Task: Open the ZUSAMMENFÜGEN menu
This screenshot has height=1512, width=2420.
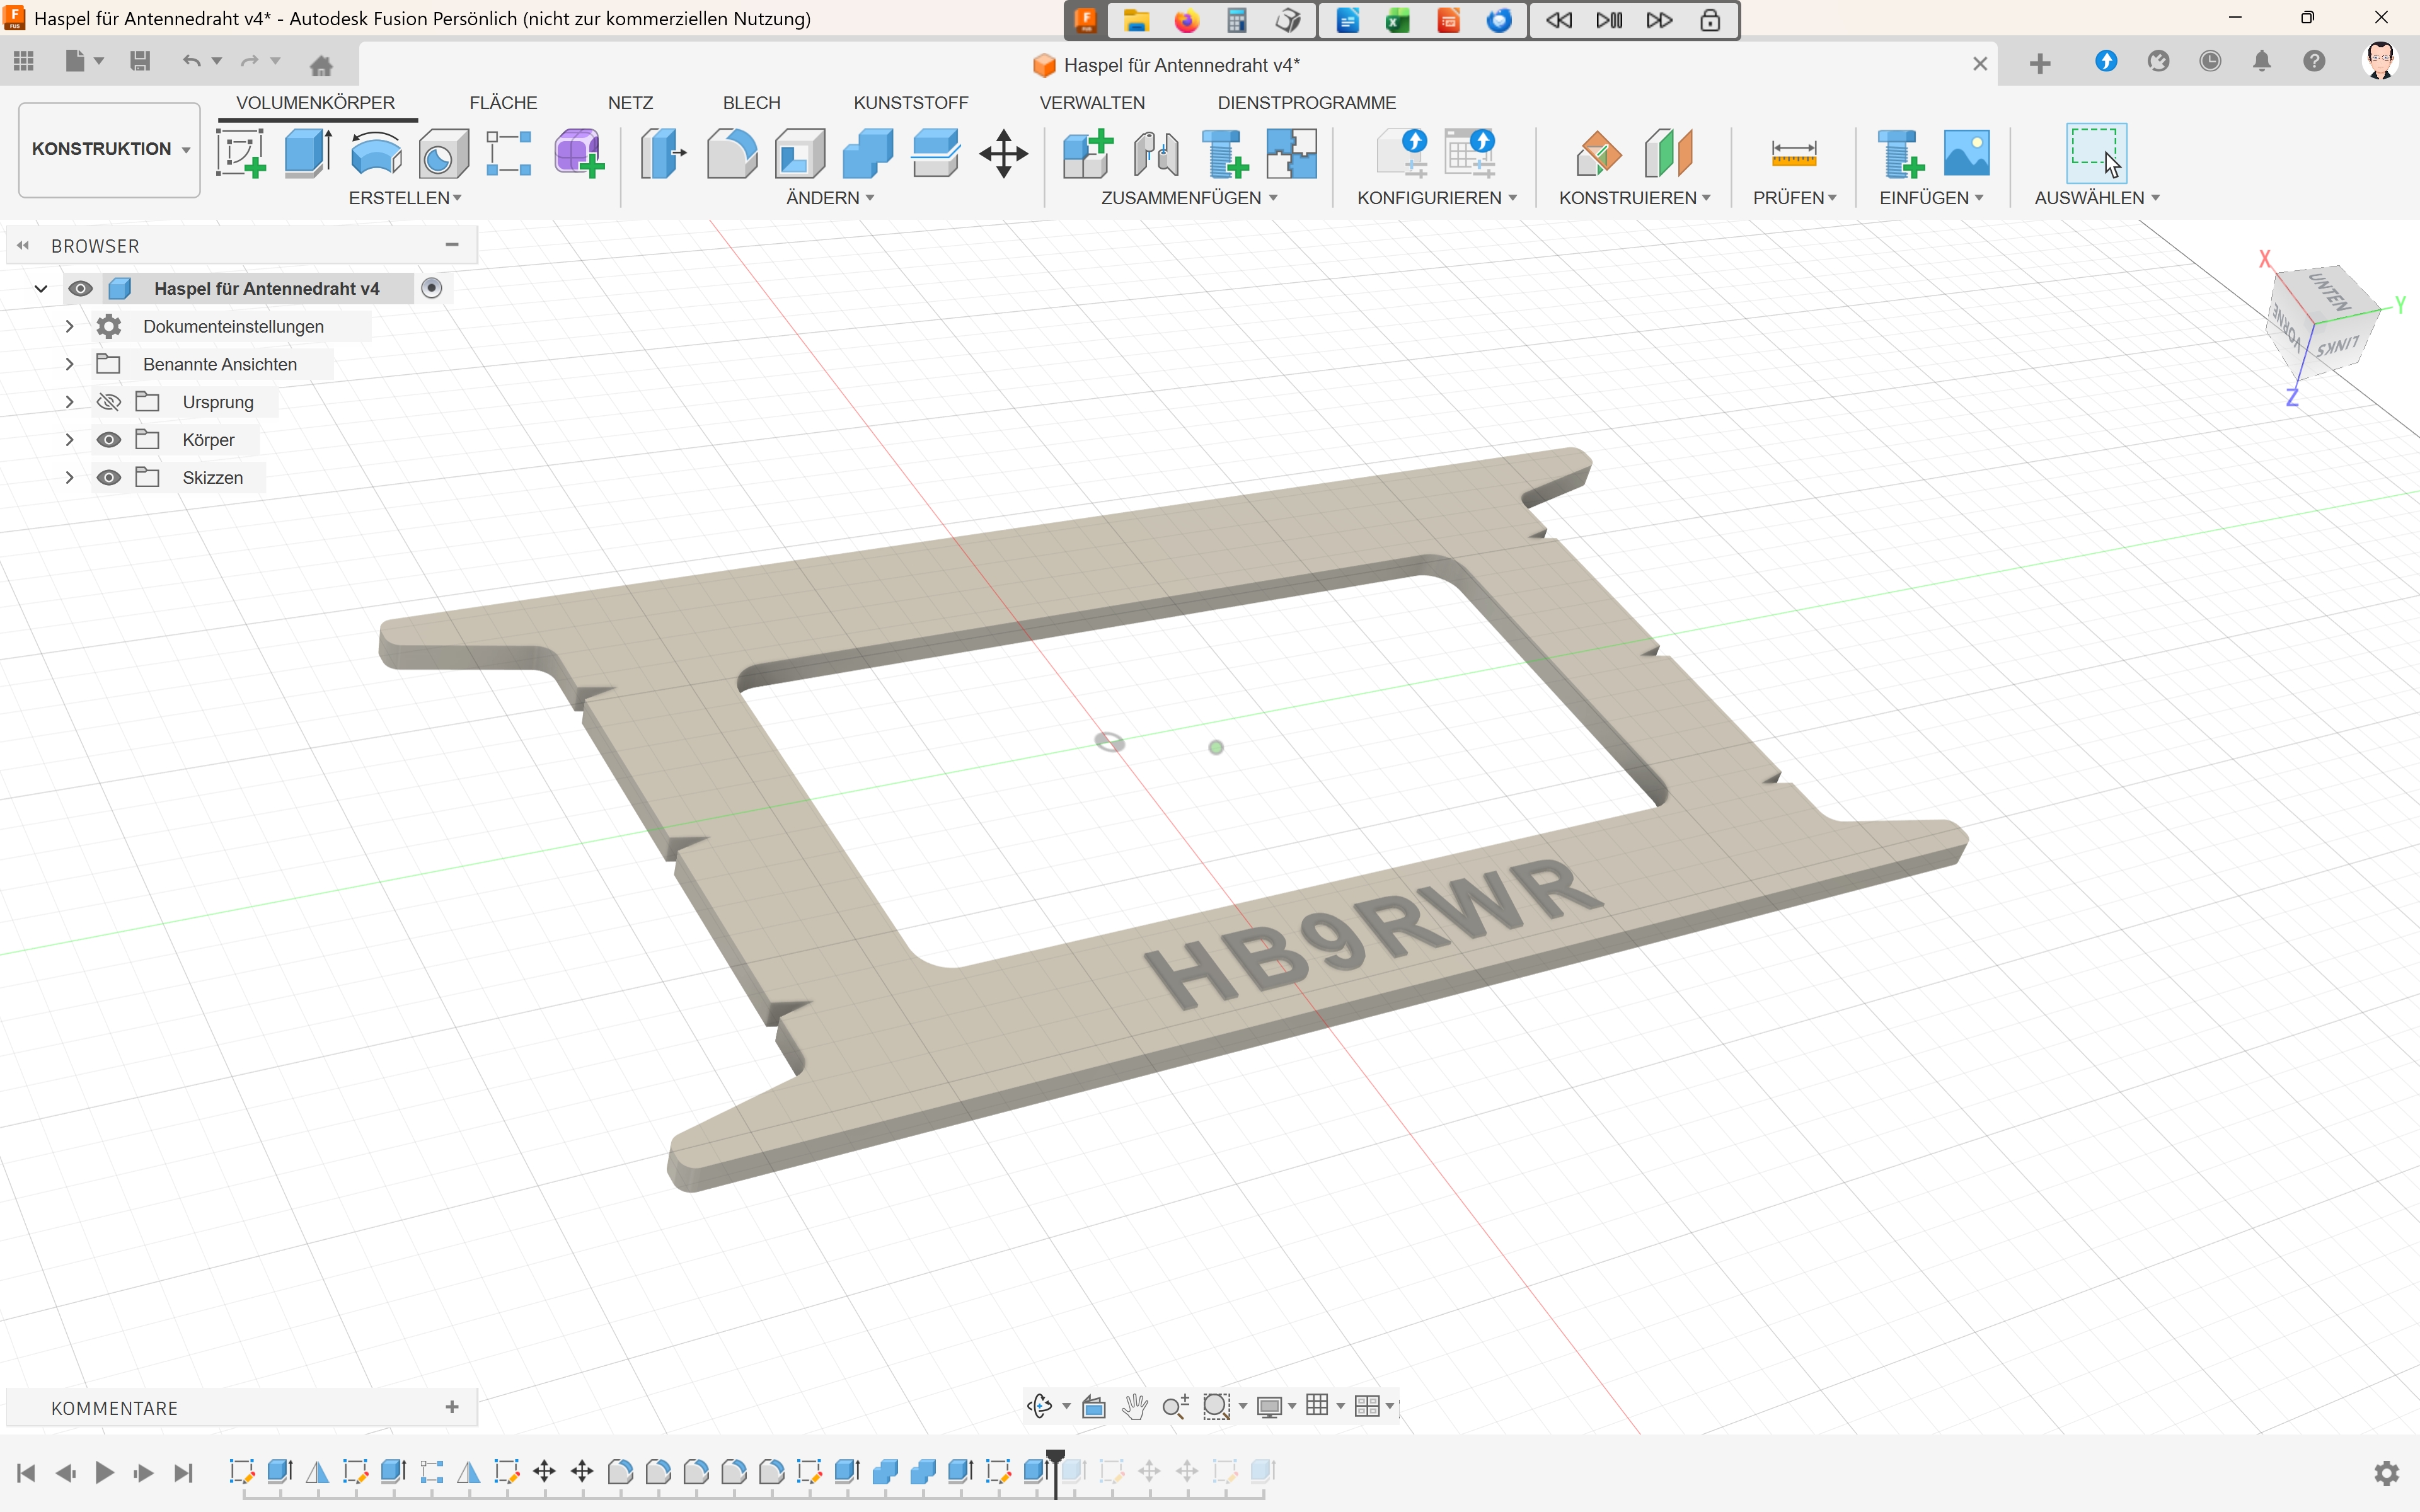Action: pyautogui.click(x=1190, y=198)
